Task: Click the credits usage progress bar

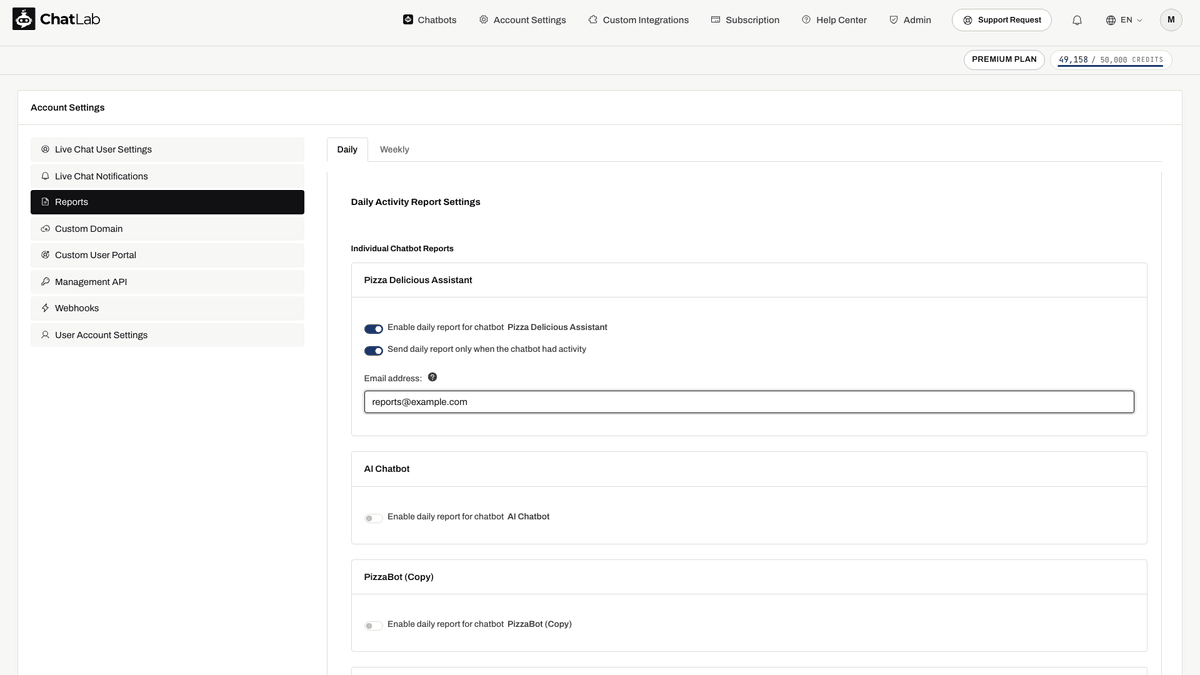Action: click(1110, 66)
